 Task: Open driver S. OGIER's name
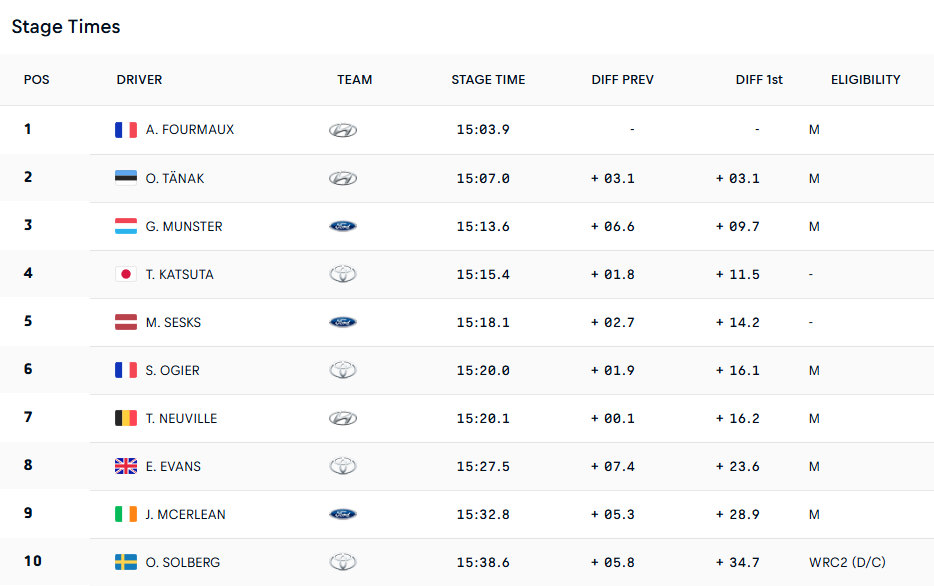tap(172, 370)
